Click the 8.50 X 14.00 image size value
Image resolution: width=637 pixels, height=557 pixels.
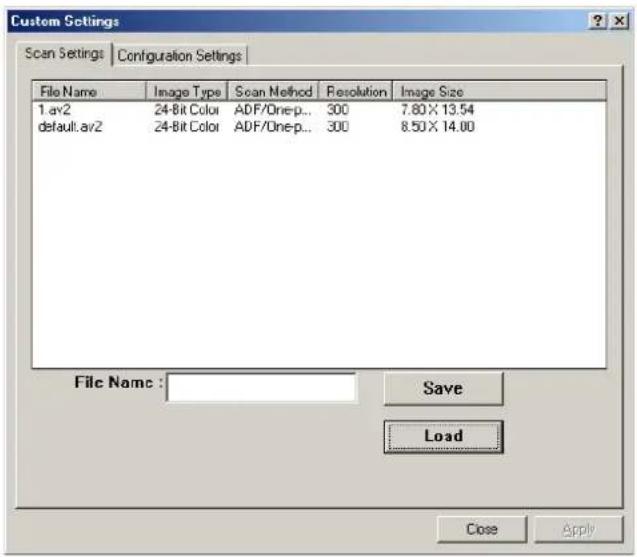click(x=438, y=126)
